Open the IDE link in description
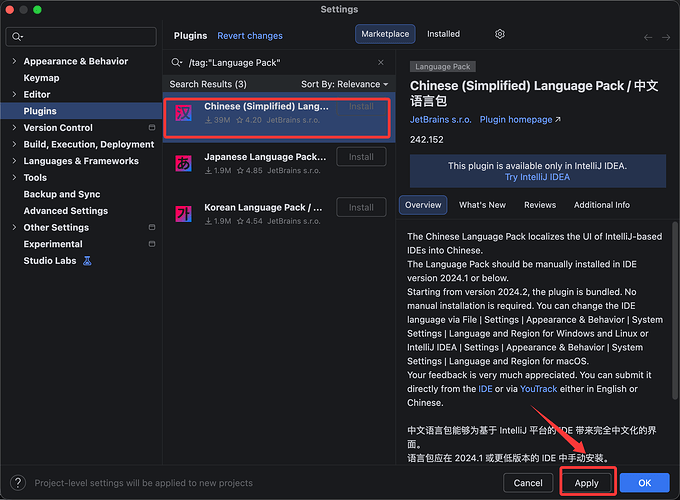 point(485,389)
